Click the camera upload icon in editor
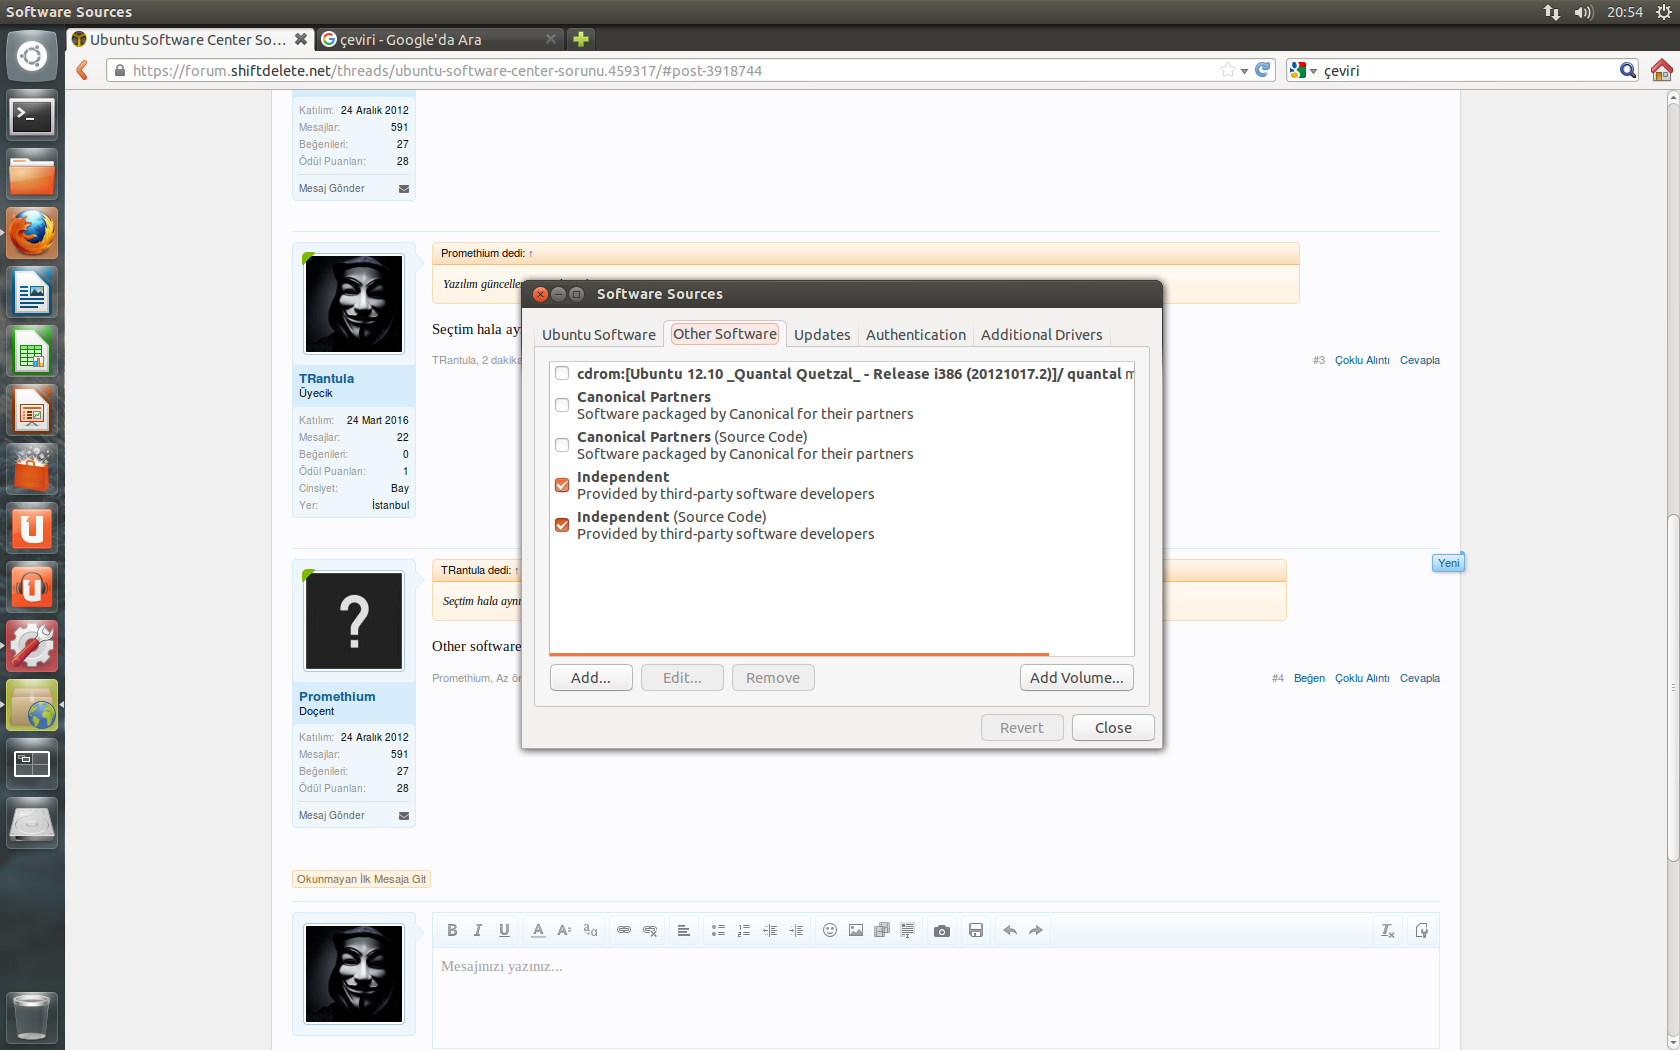 942,930
